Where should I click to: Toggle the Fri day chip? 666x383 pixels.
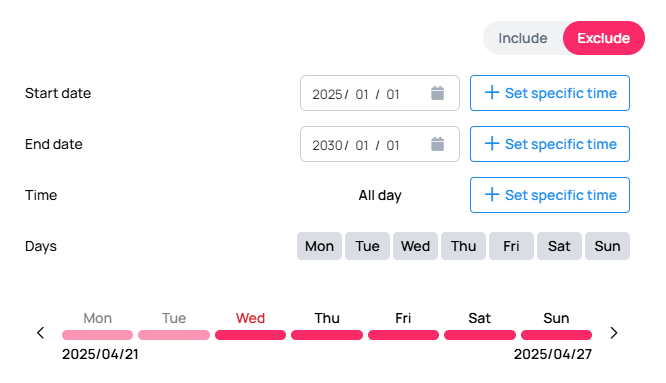511,246
